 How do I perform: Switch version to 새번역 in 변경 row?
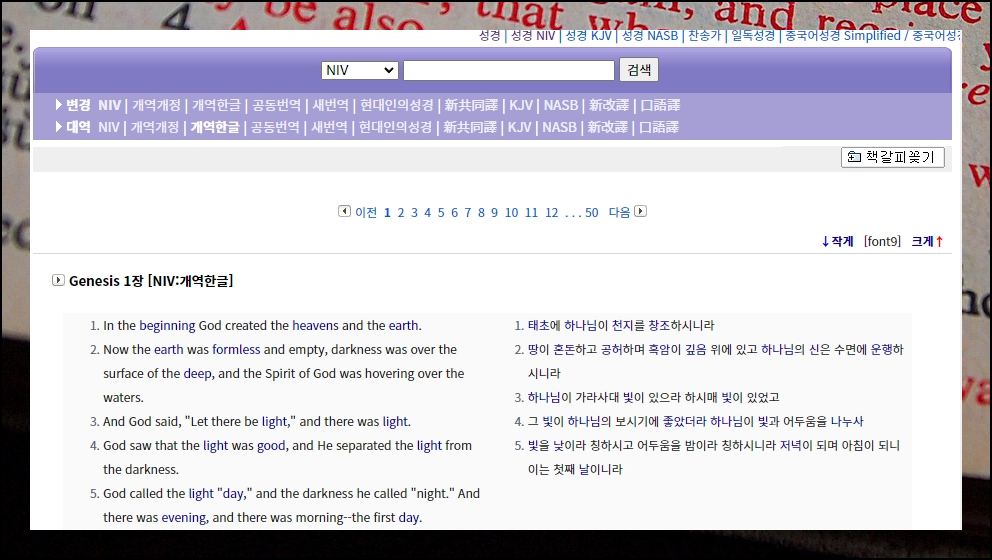(x=331, y=105)
